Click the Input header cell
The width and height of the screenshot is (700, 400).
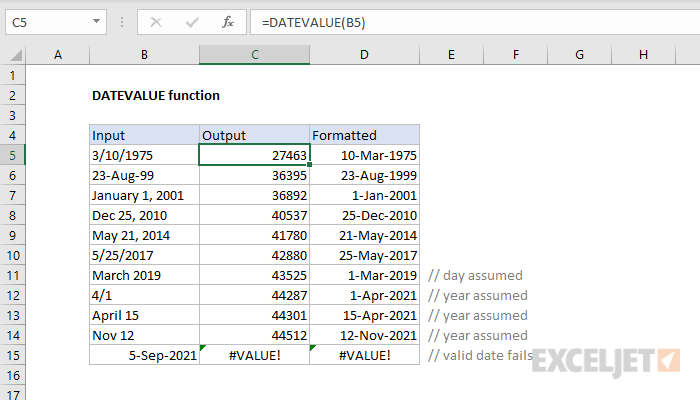[144, 135]
